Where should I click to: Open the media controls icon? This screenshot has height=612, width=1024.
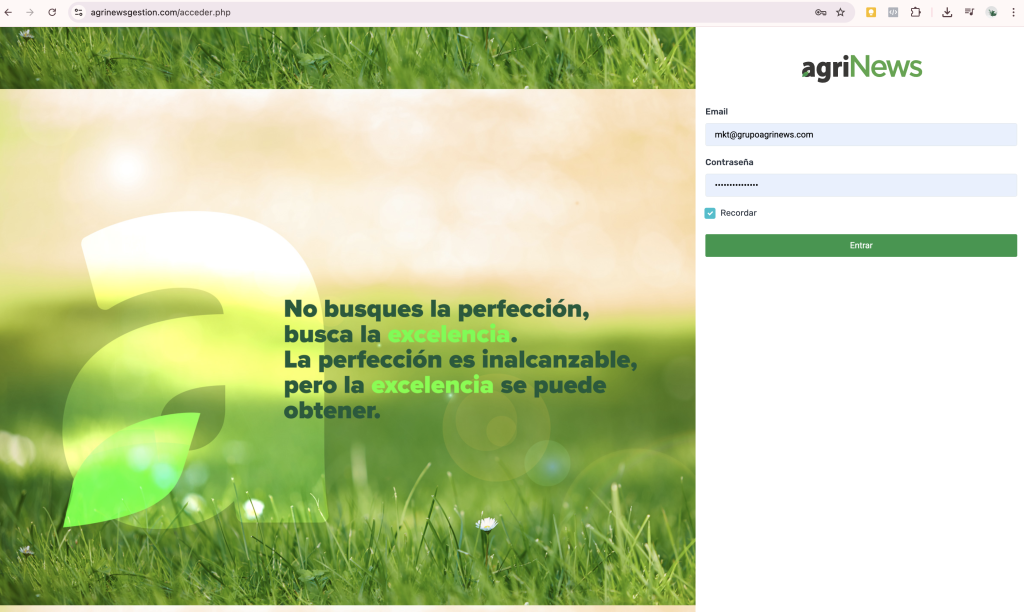click(969, 12)
